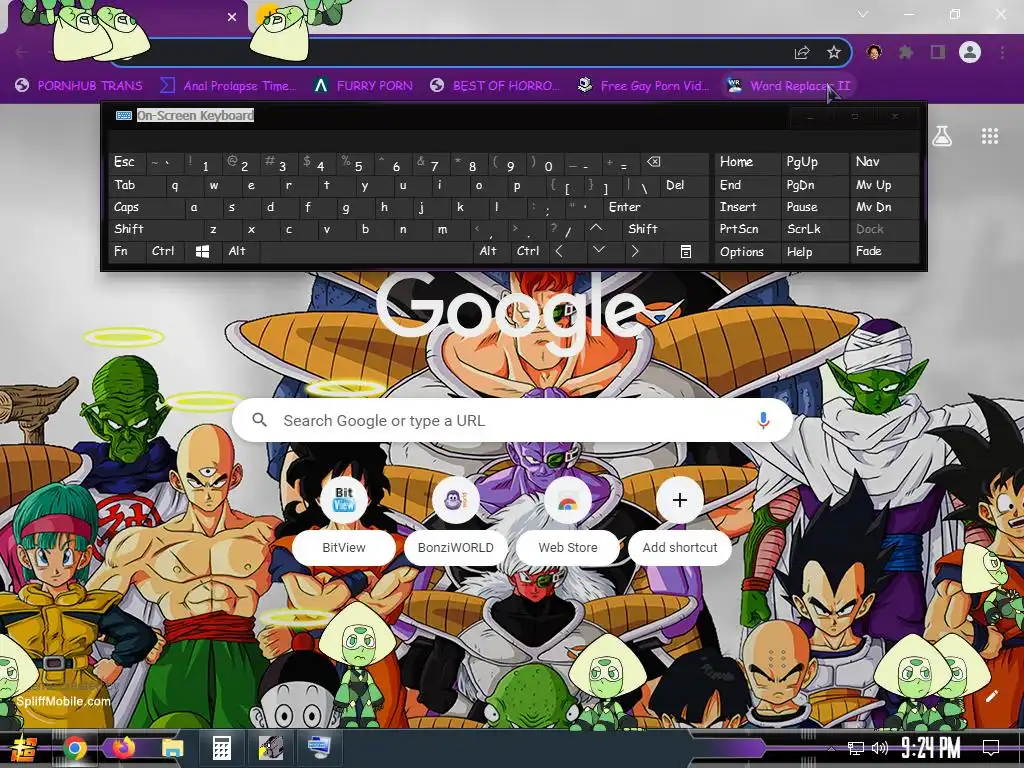
Task: Open the Web Store shortcut icon
Action: click(x=568, y=500)
